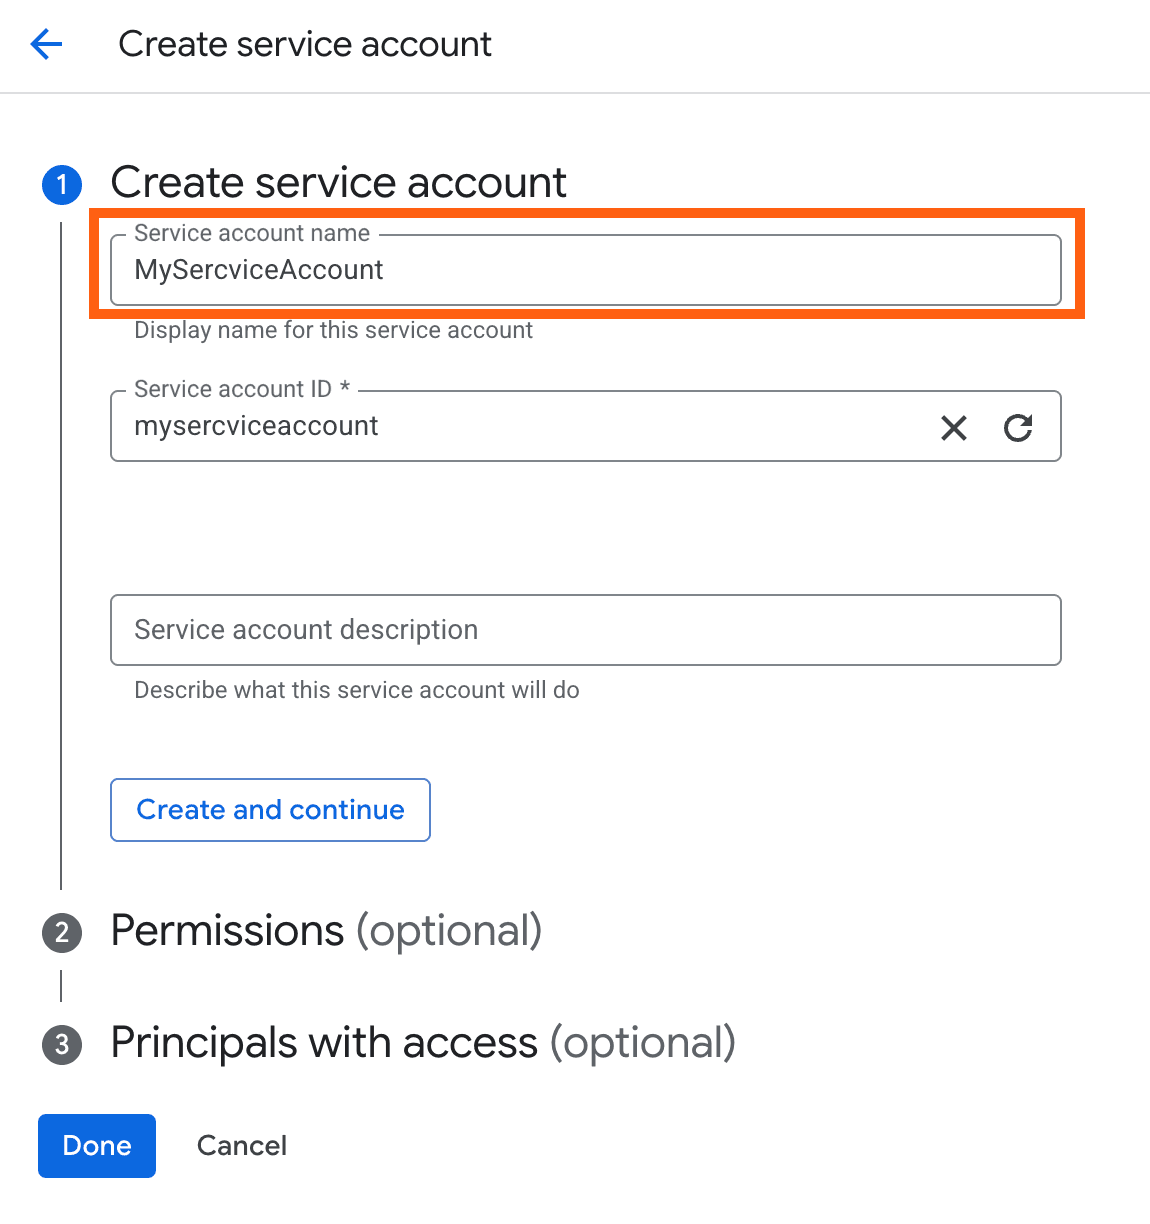Click the step 2 Permissions circle

[61, 932]
